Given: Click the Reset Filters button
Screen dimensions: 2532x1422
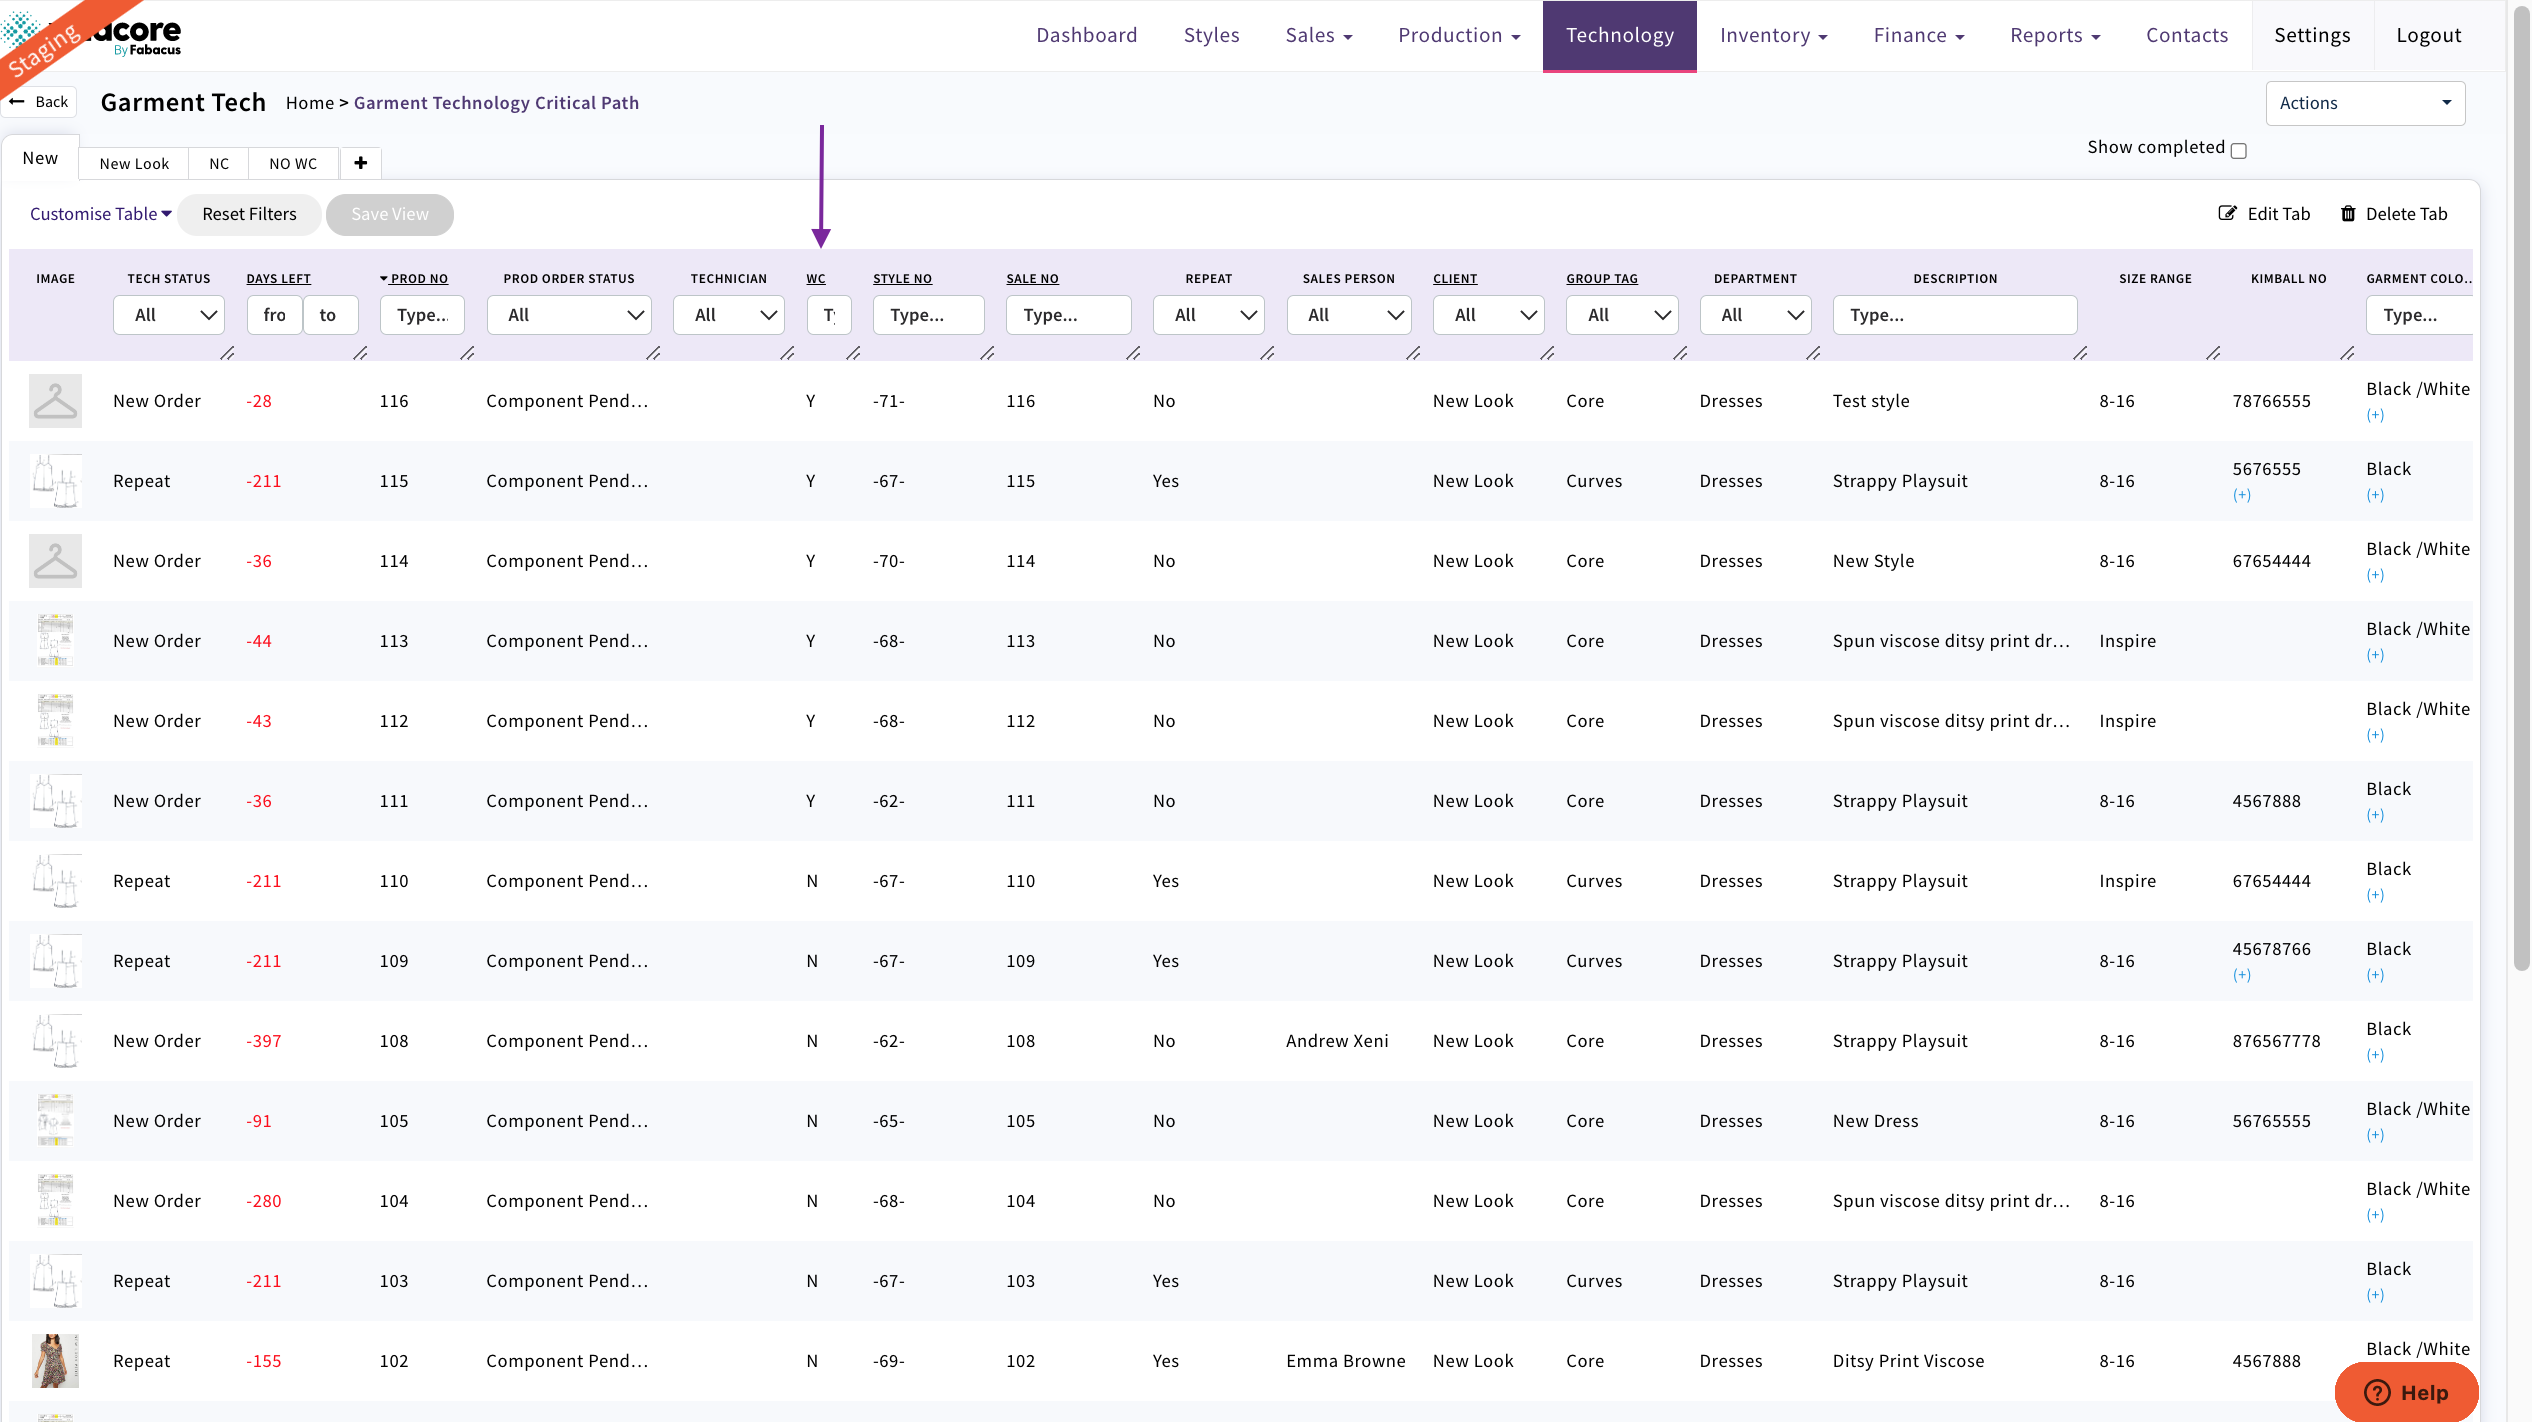Looking at the screenshot, I should [x=248, y=213].
